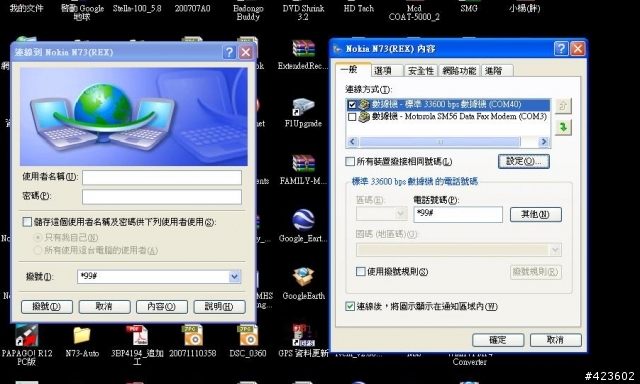Click the 設定(O)... configure button
This screenshot has height=384, width=640.
point(524,161)
